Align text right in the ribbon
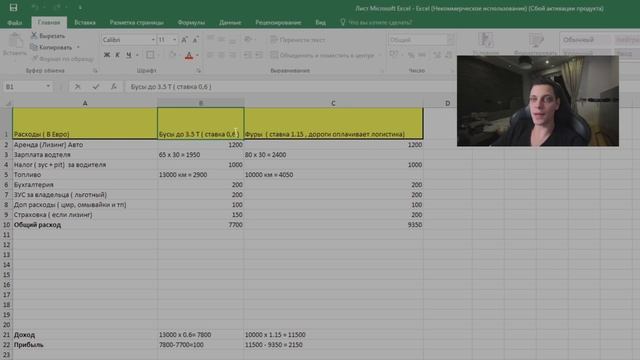Image resolution: width=640 pixels, height=360 pixels. click(233, 55)
